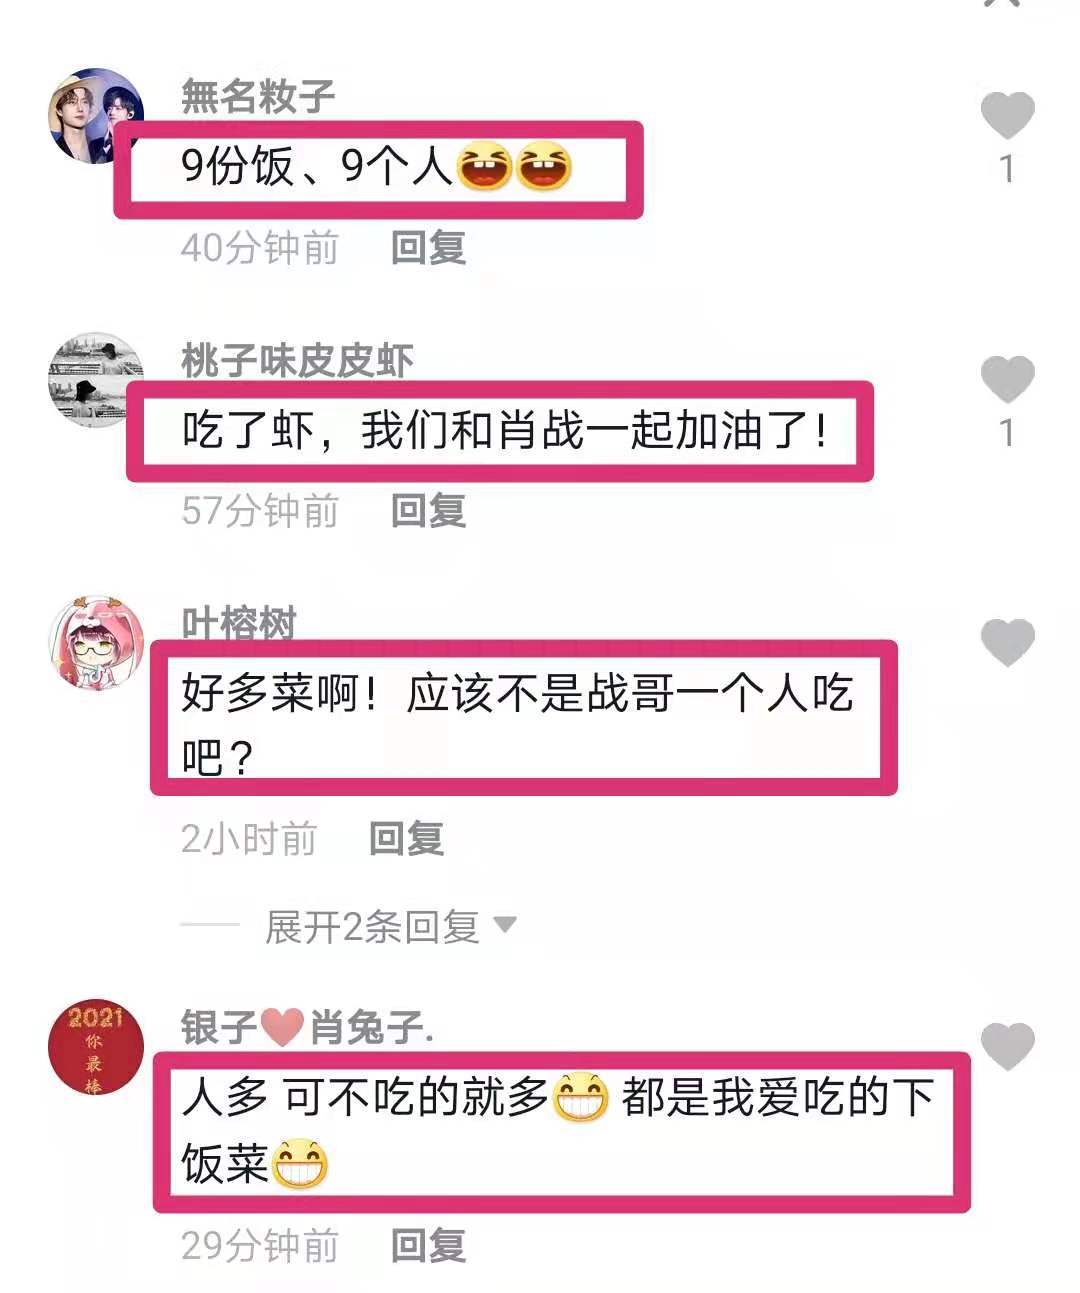Select comment 吃了虾，我们和肖战一起加油了
Viewport: 1080px width, 1293px height.
505,431
